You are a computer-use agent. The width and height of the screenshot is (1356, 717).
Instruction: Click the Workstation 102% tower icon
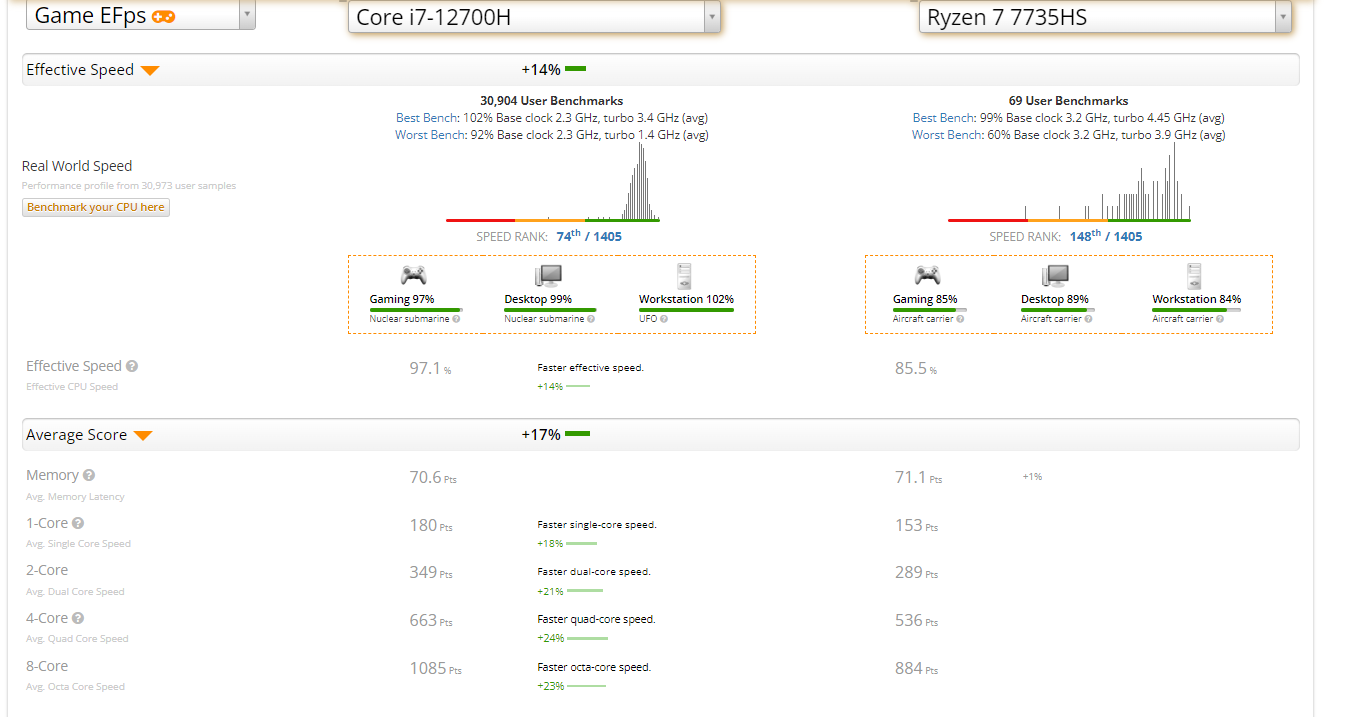(684, 276)
